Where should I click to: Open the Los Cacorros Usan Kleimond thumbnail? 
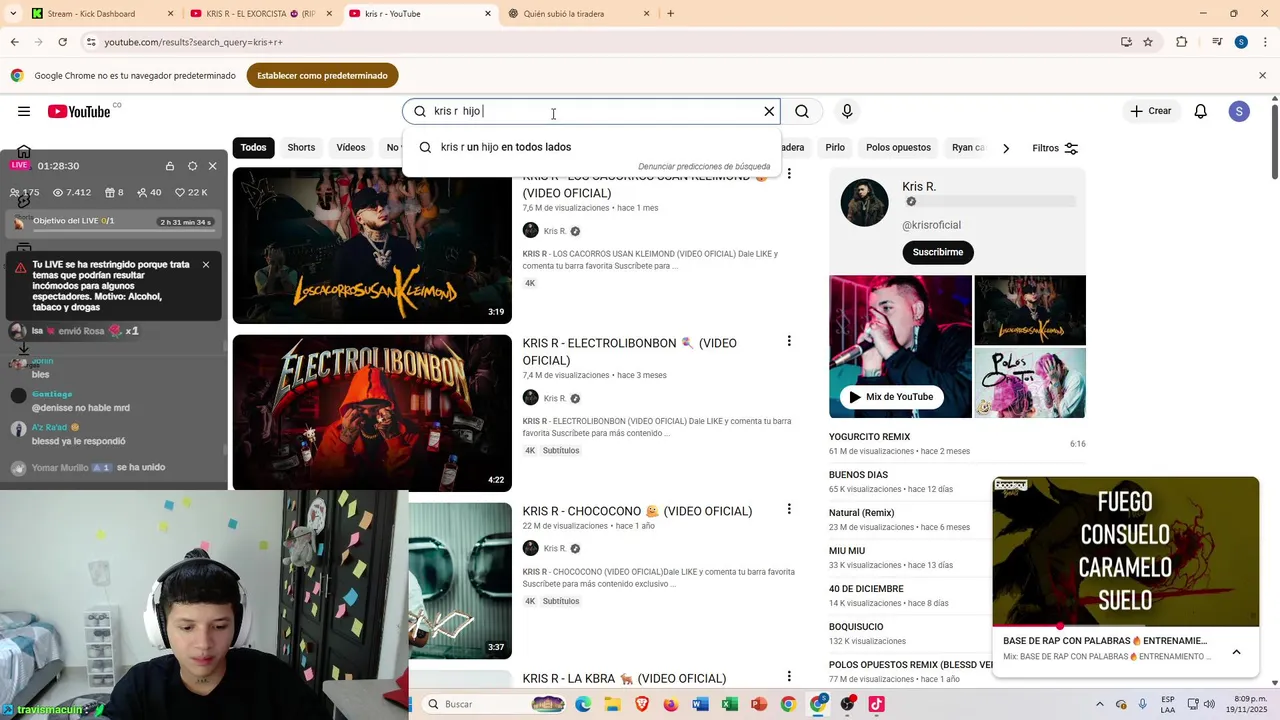click(x=372, y=245)
